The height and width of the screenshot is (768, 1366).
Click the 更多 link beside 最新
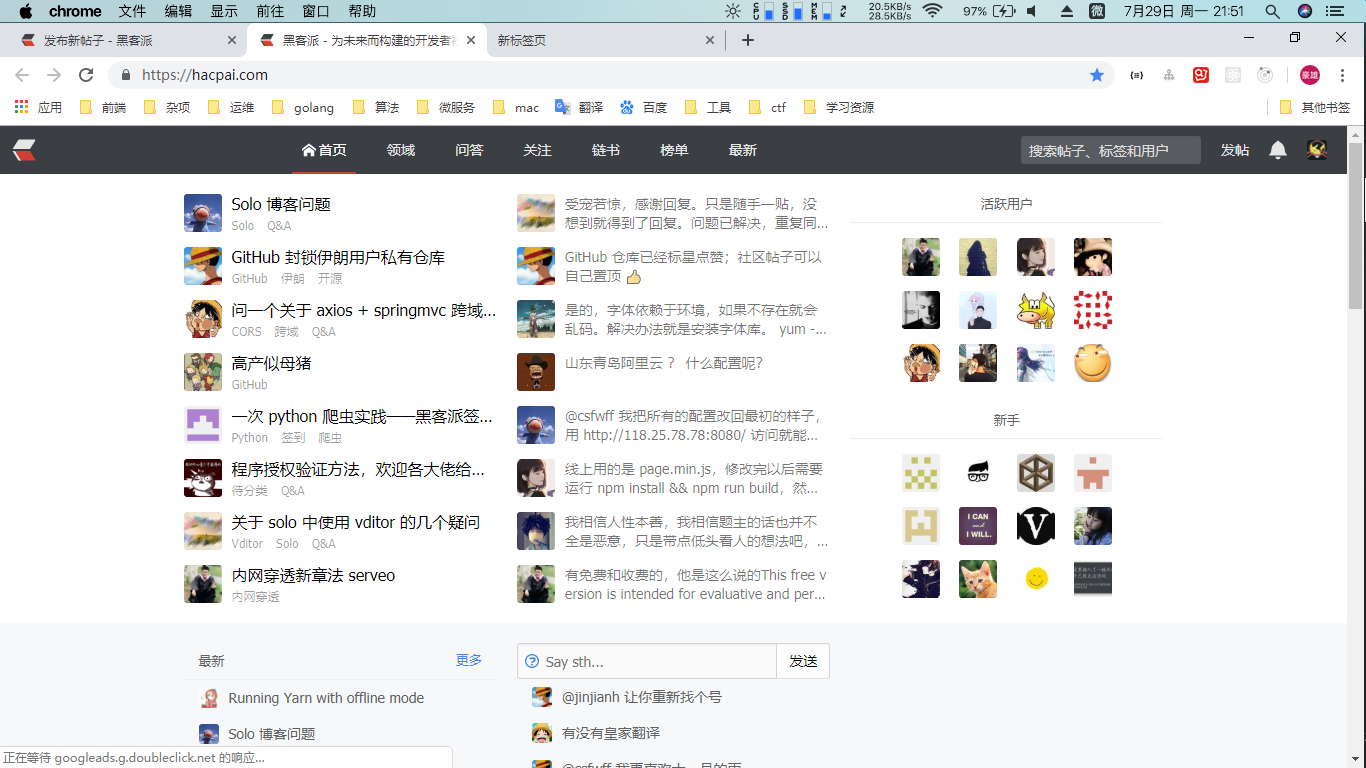(468, 660)
